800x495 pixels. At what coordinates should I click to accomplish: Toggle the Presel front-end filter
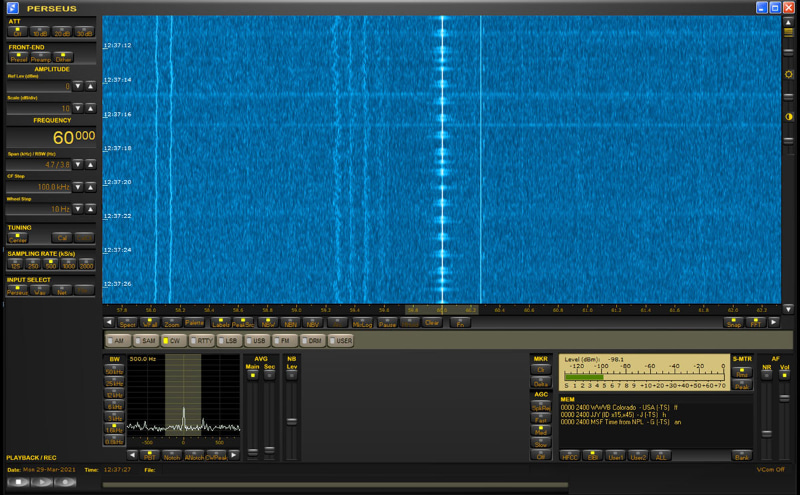[x=18, y=58]
